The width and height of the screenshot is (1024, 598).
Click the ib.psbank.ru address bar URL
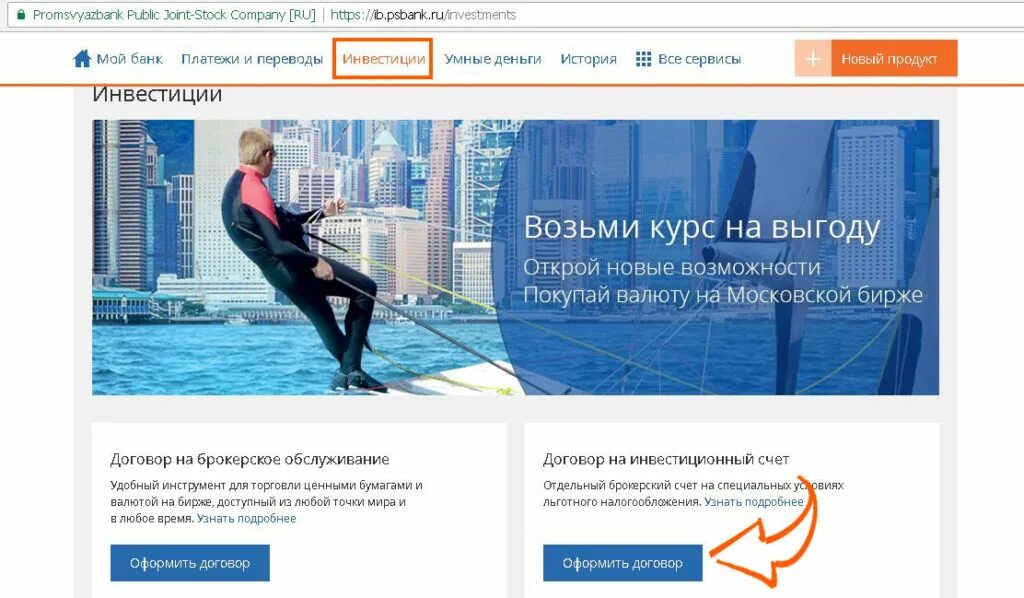point(423,14)
